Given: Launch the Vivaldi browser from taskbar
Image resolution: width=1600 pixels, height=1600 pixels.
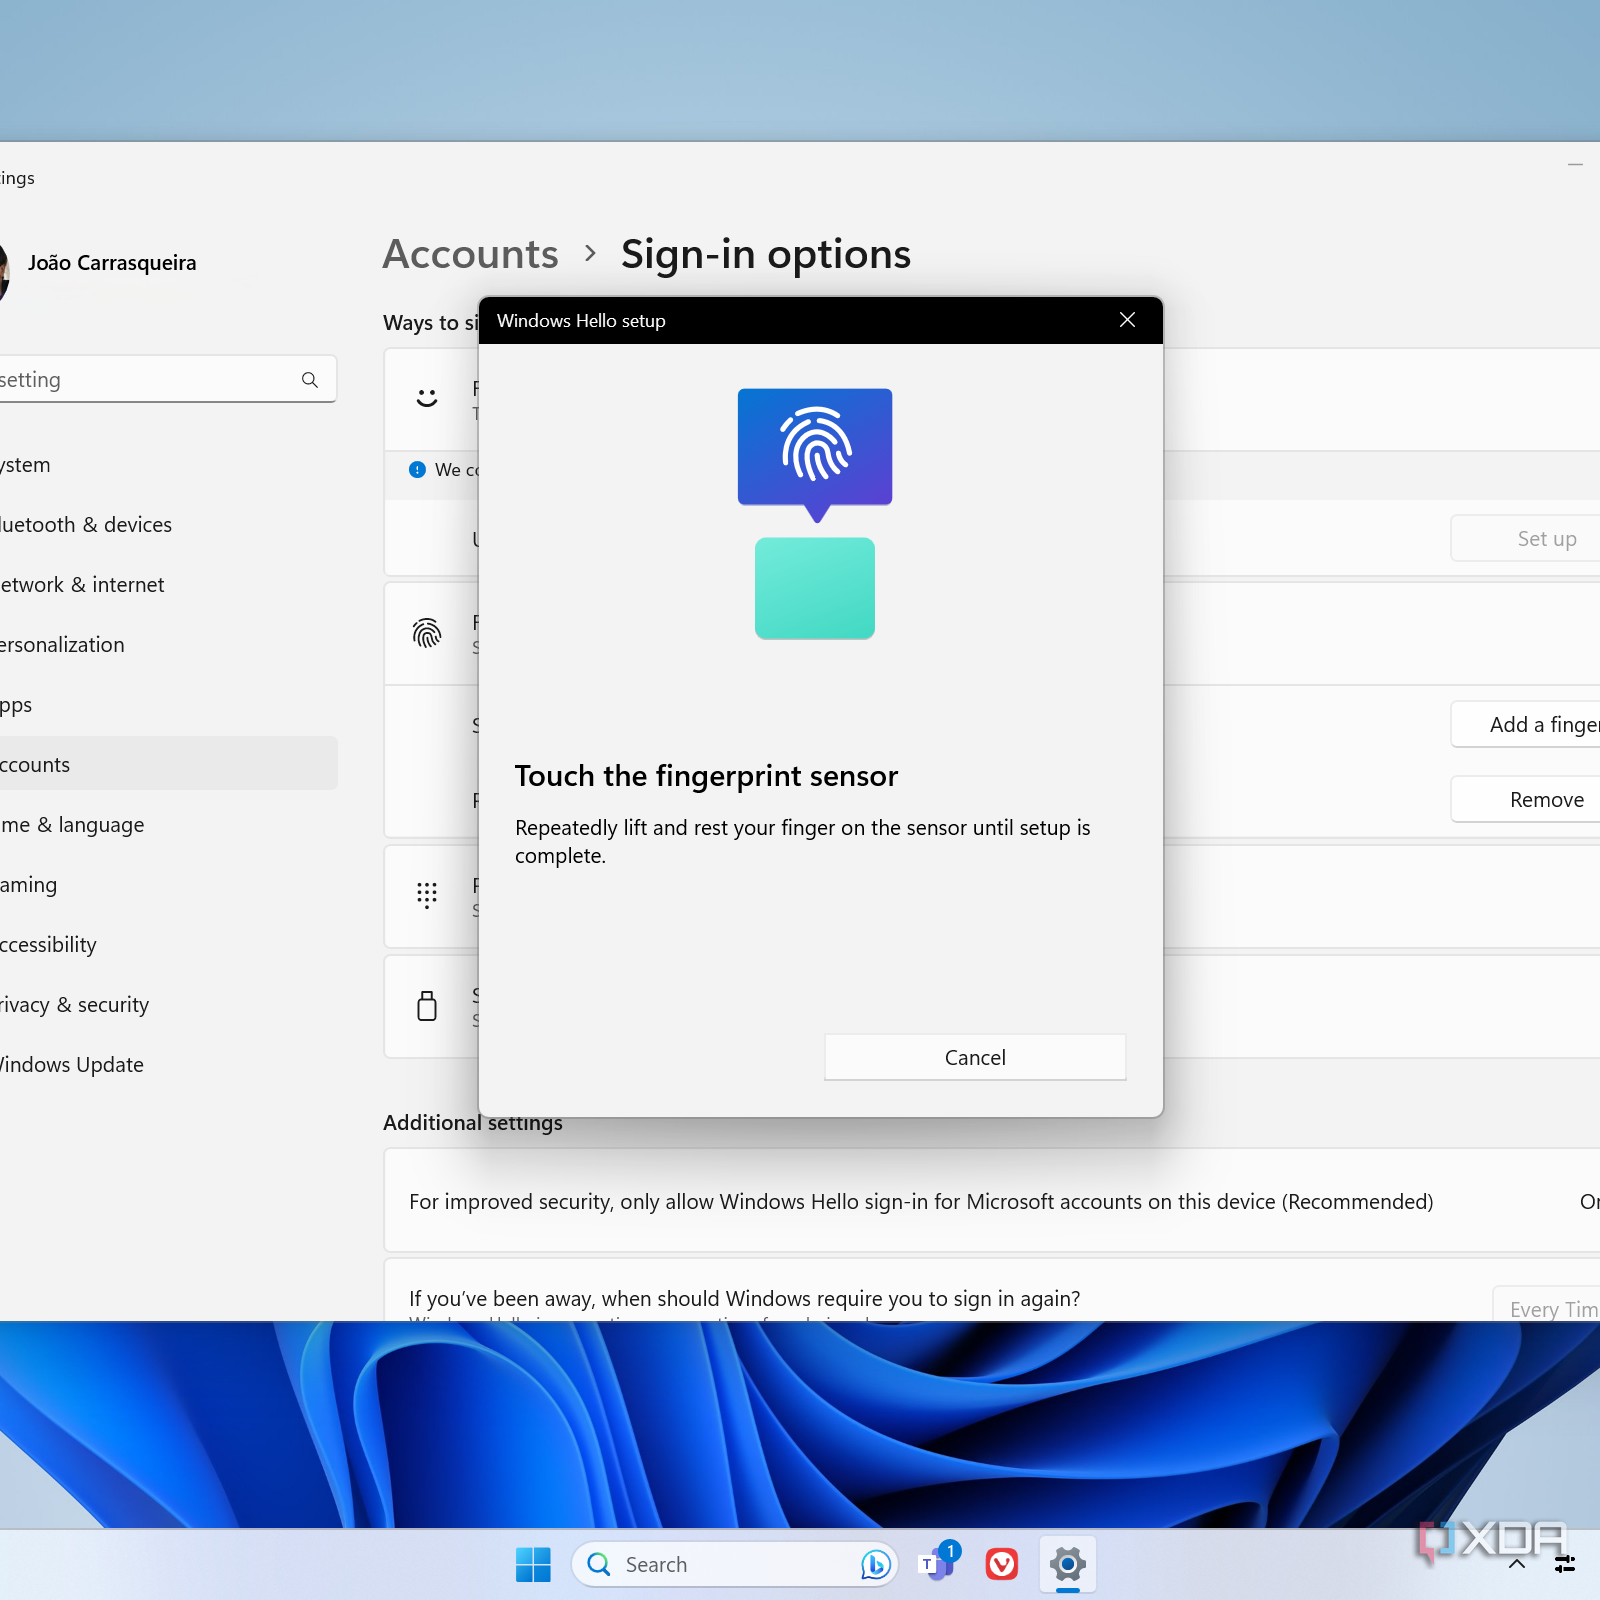Looking at the screenshot, I should 1001,1564.
